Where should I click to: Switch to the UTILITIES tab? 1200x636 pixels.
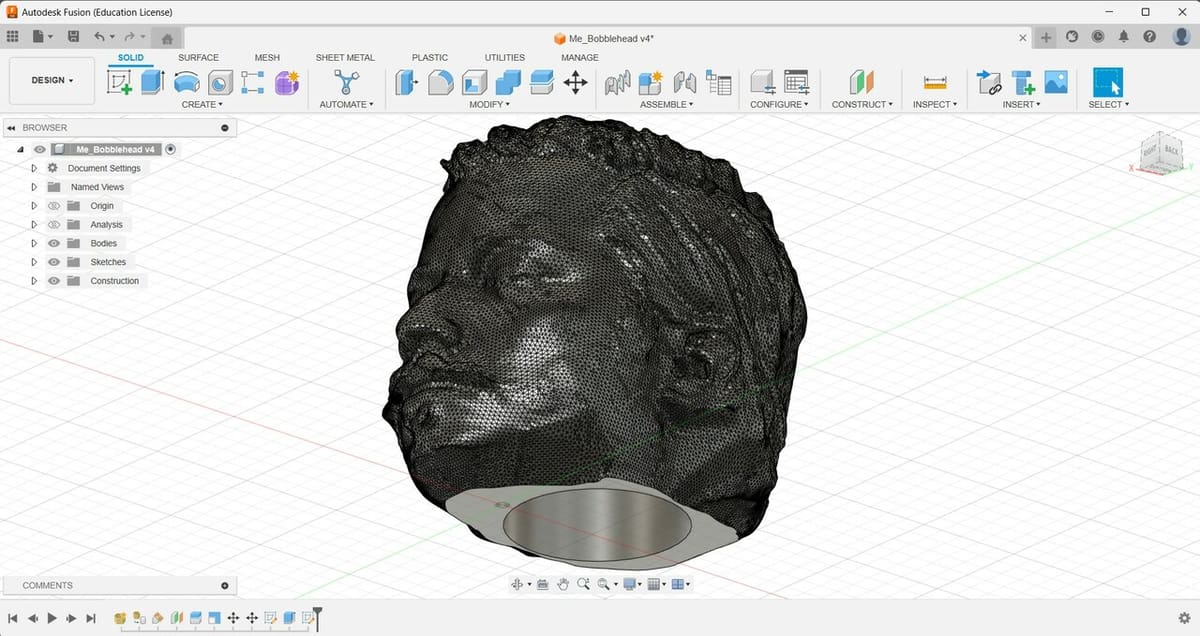(x=505, y=58)
